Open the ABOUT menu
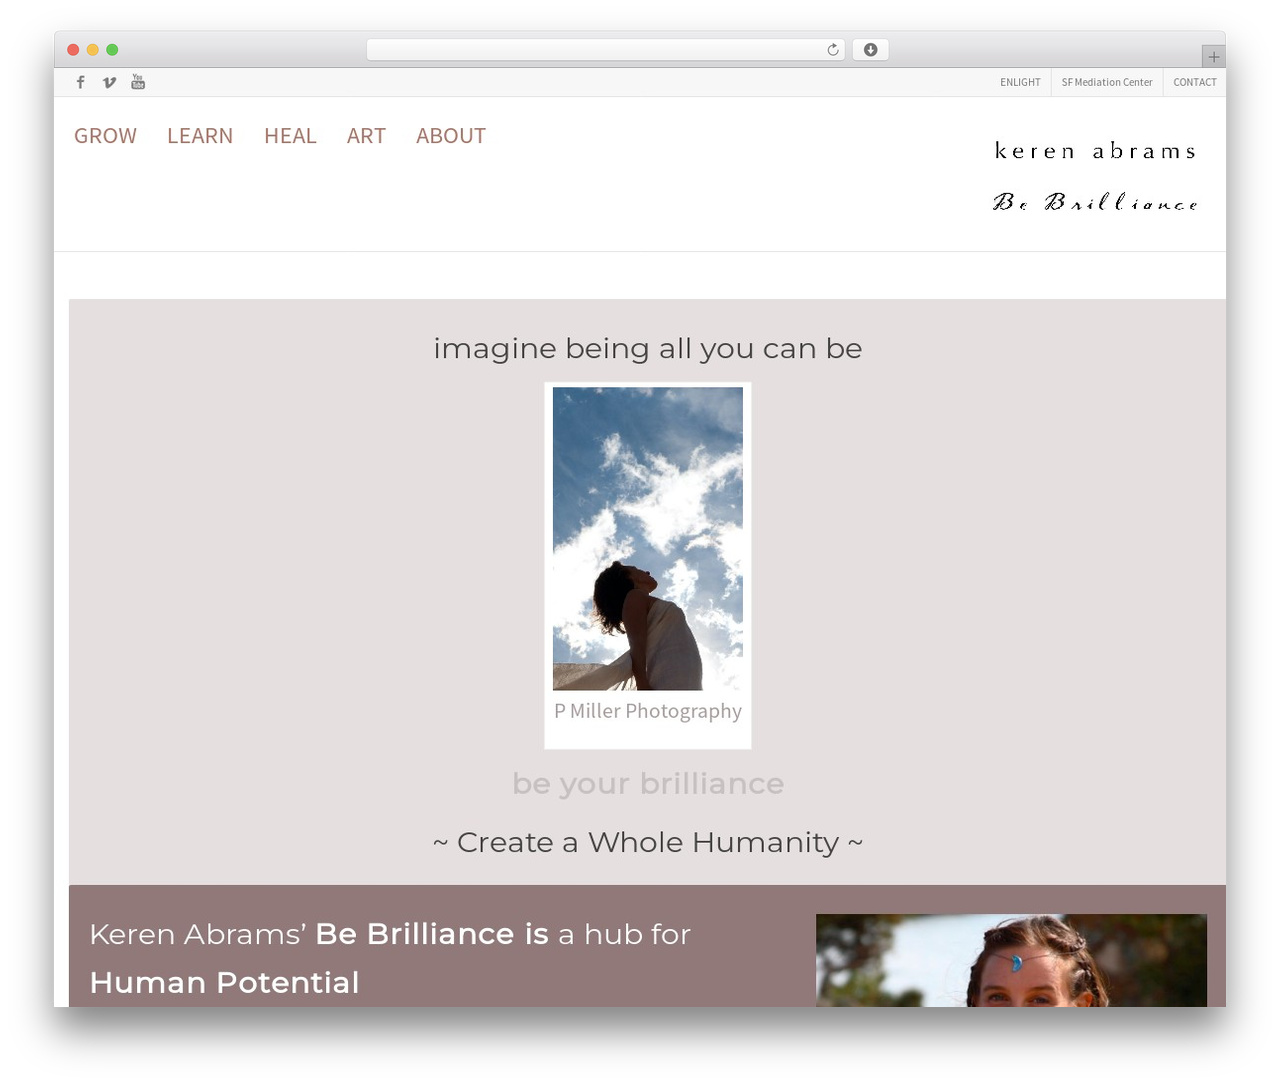This screenshot has width=1280, height=1084. pyautogui.click(x=451, y=136)
